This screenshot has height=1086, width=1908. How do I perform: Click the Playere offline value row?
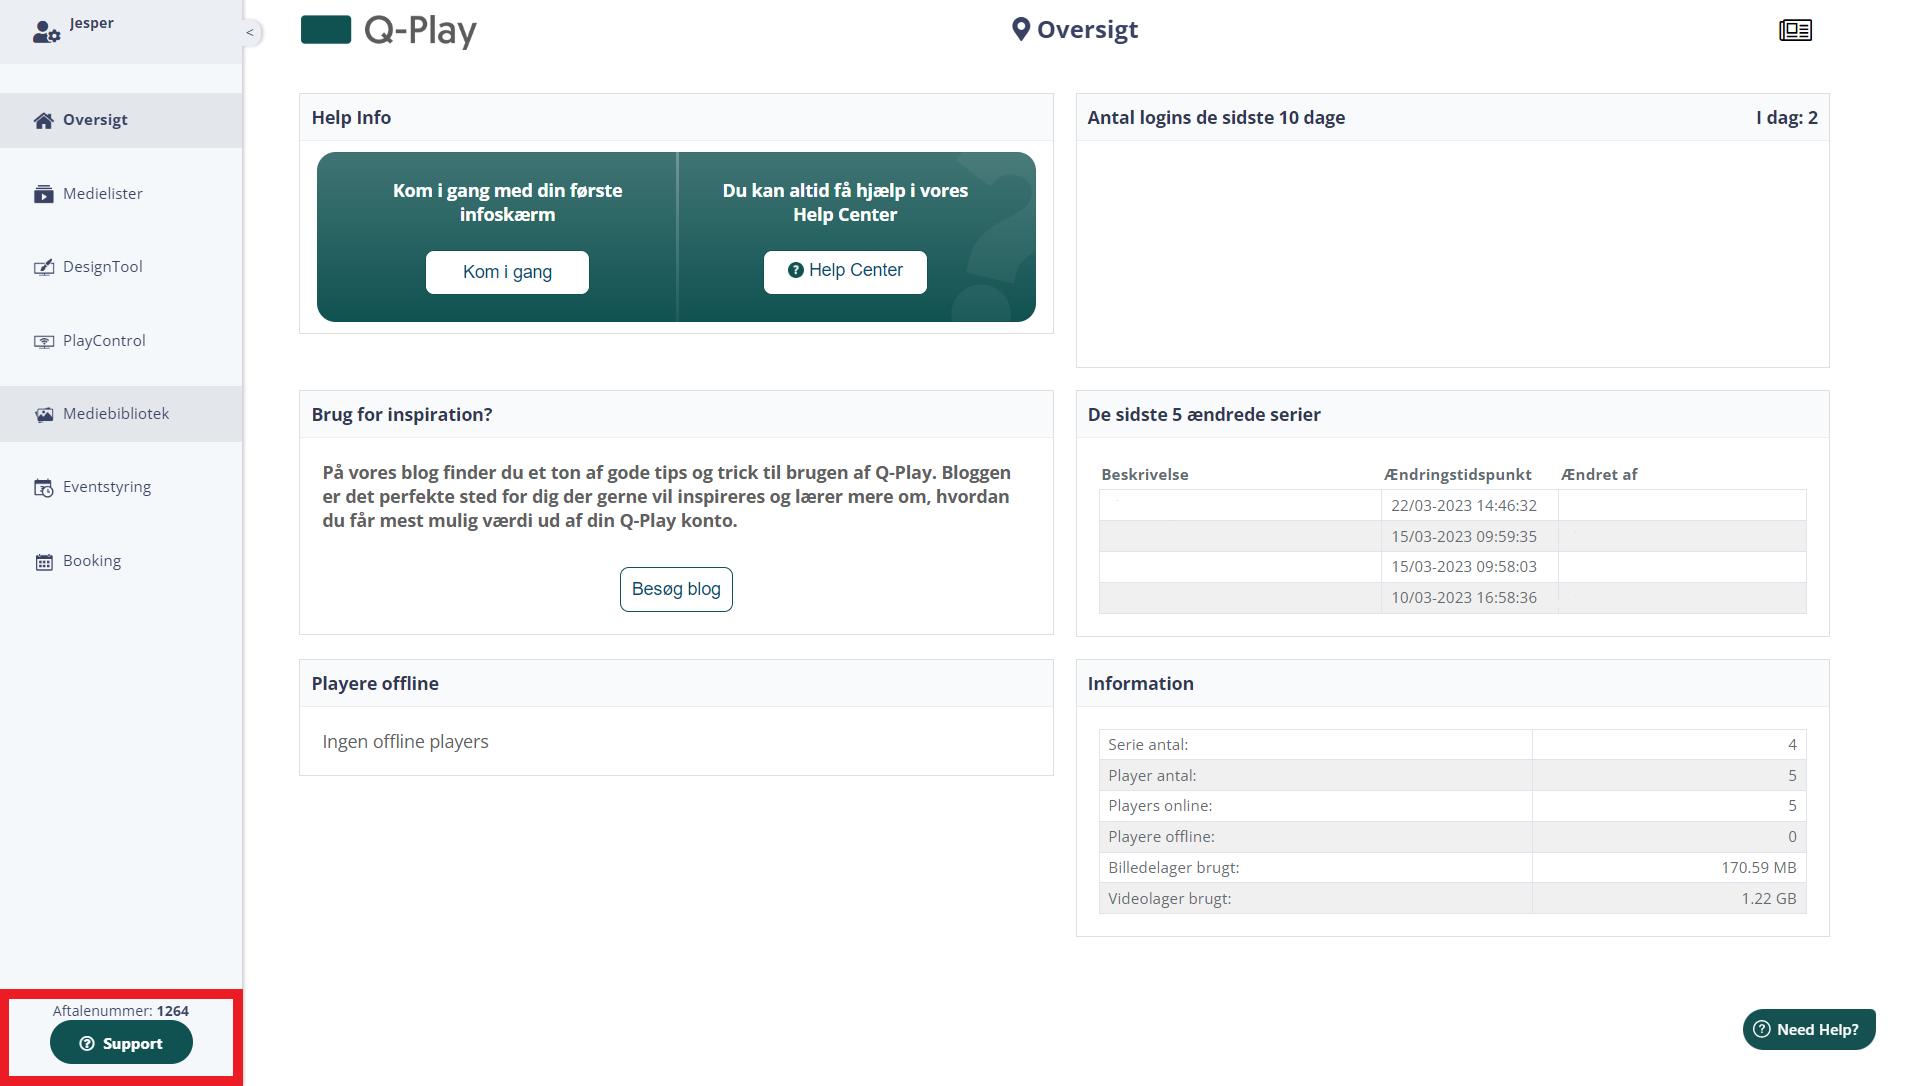pyautogui.click(x=1452, y=837)
